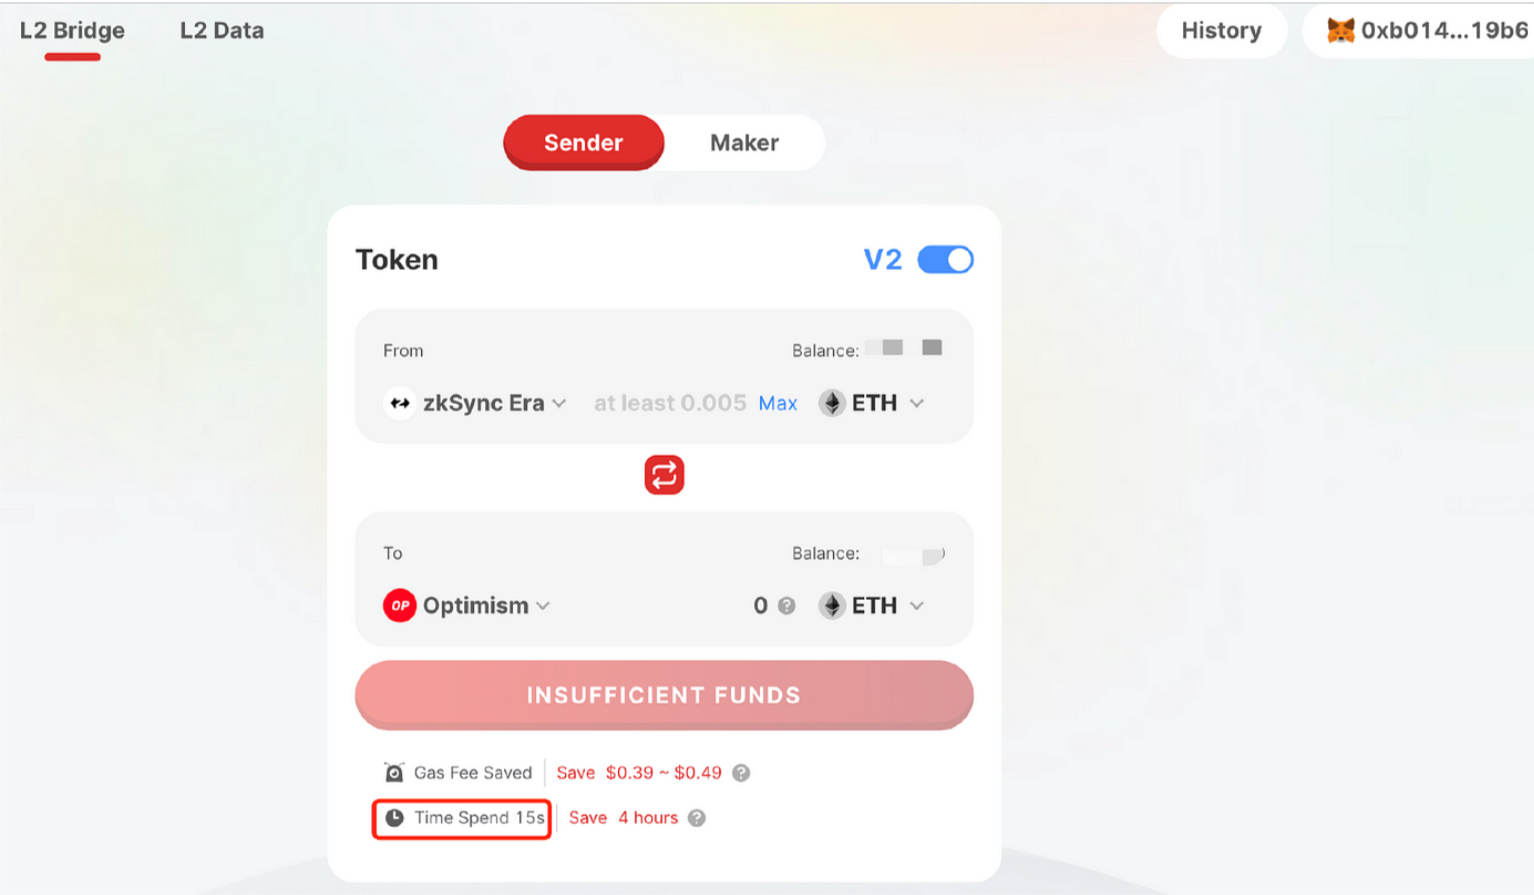Click the Insufficient Funds button
Screen dimensions: 1534x895
pos(664,695)
